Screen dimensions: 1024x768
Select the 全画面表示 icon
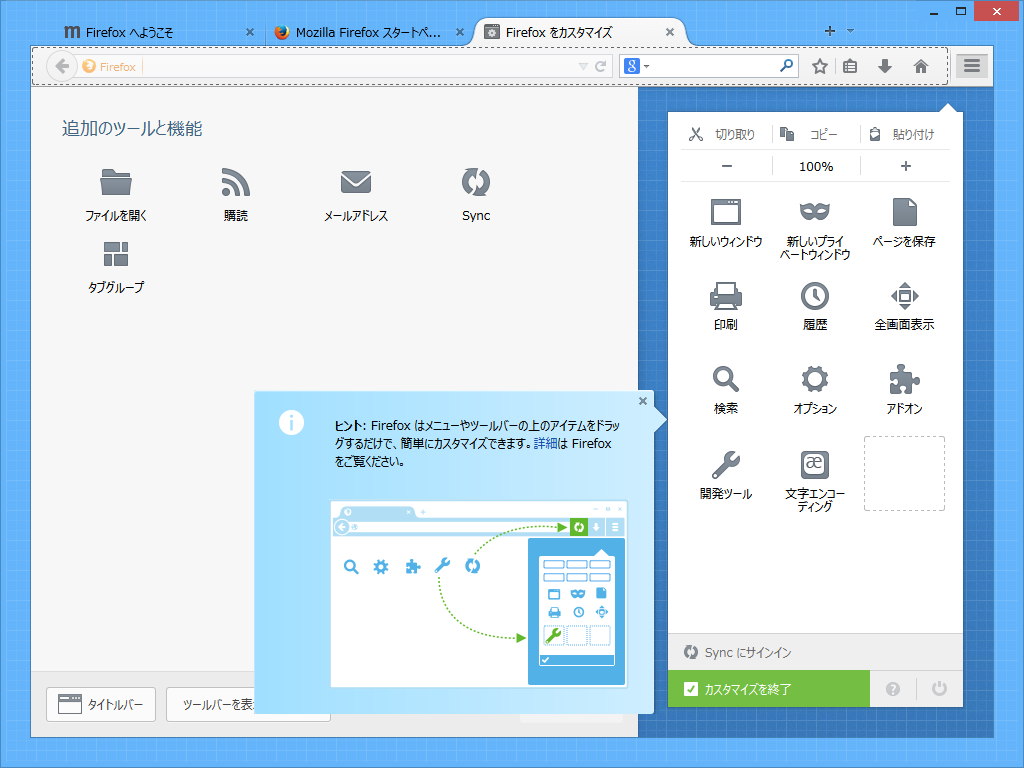pos(904,296)
